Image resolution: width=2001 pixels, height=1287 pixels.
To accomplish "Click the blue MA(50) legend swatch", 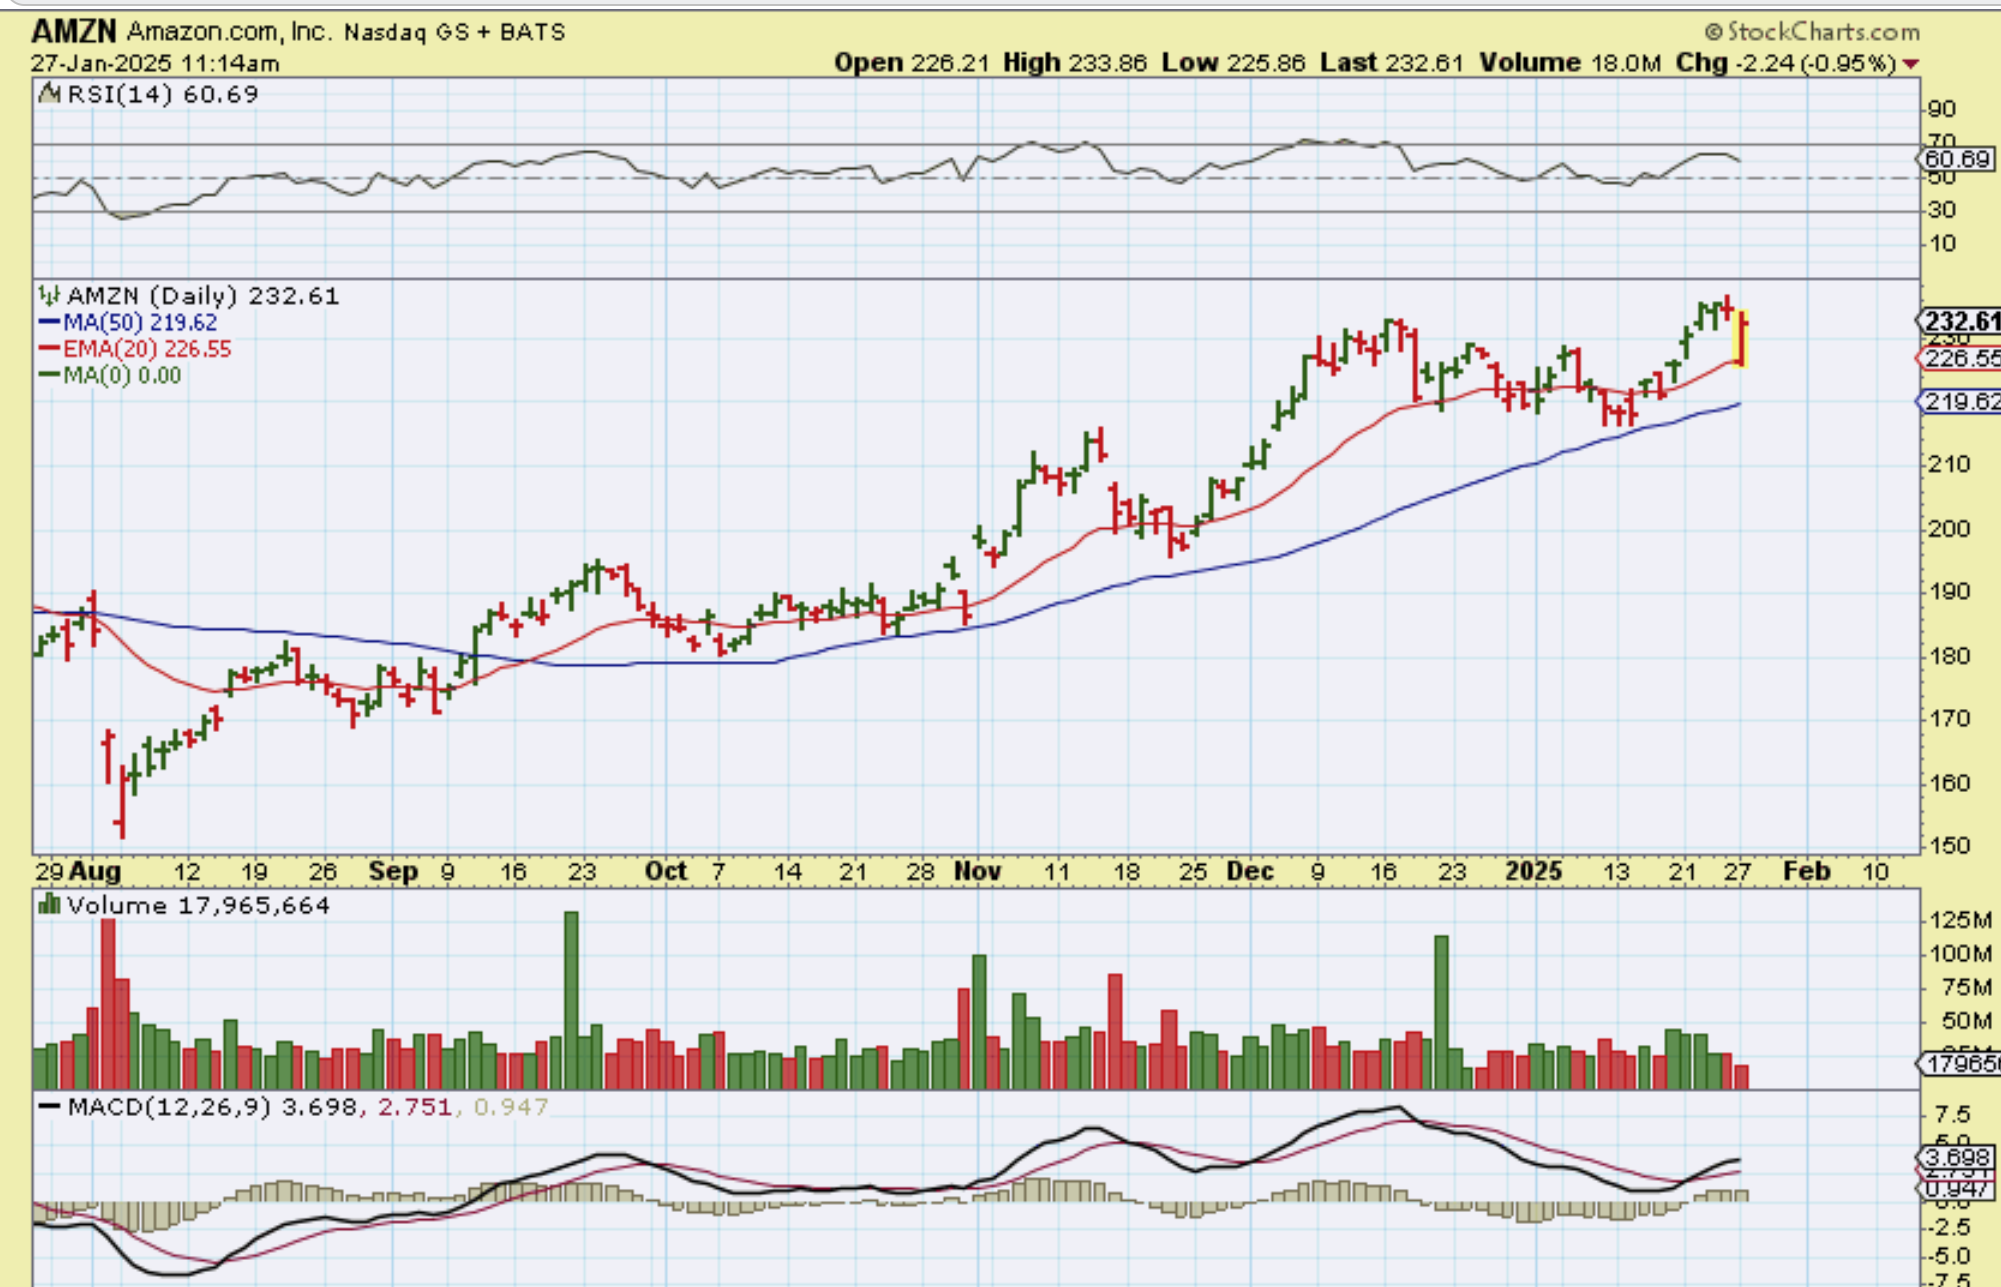I will pos(48,323).
